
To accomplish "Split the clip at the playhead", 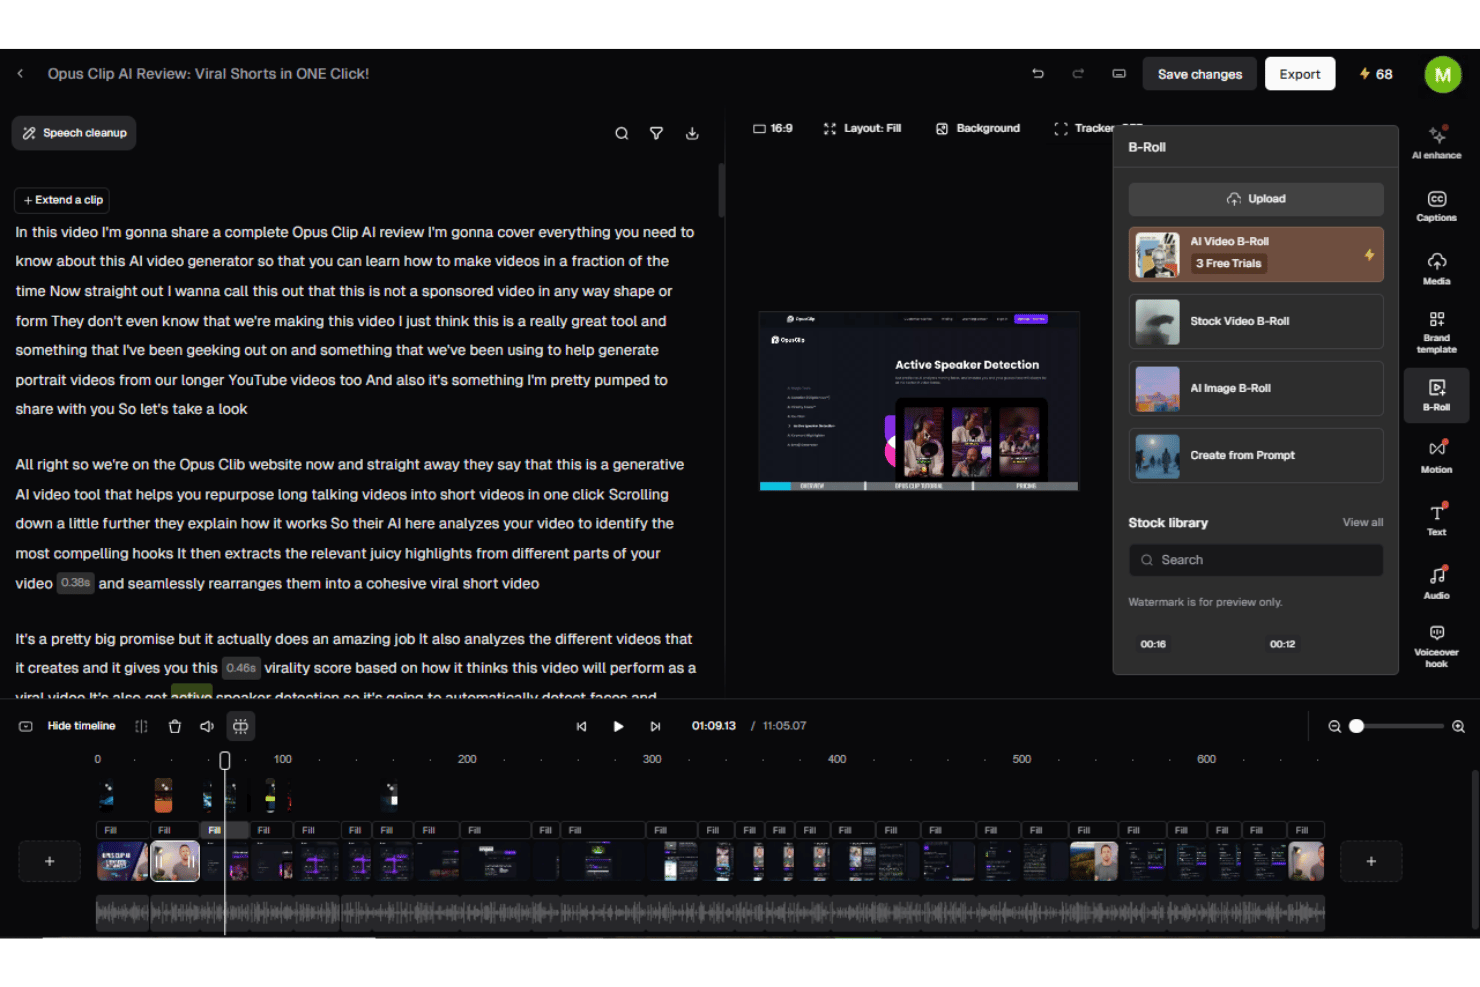I will [141, 727].
